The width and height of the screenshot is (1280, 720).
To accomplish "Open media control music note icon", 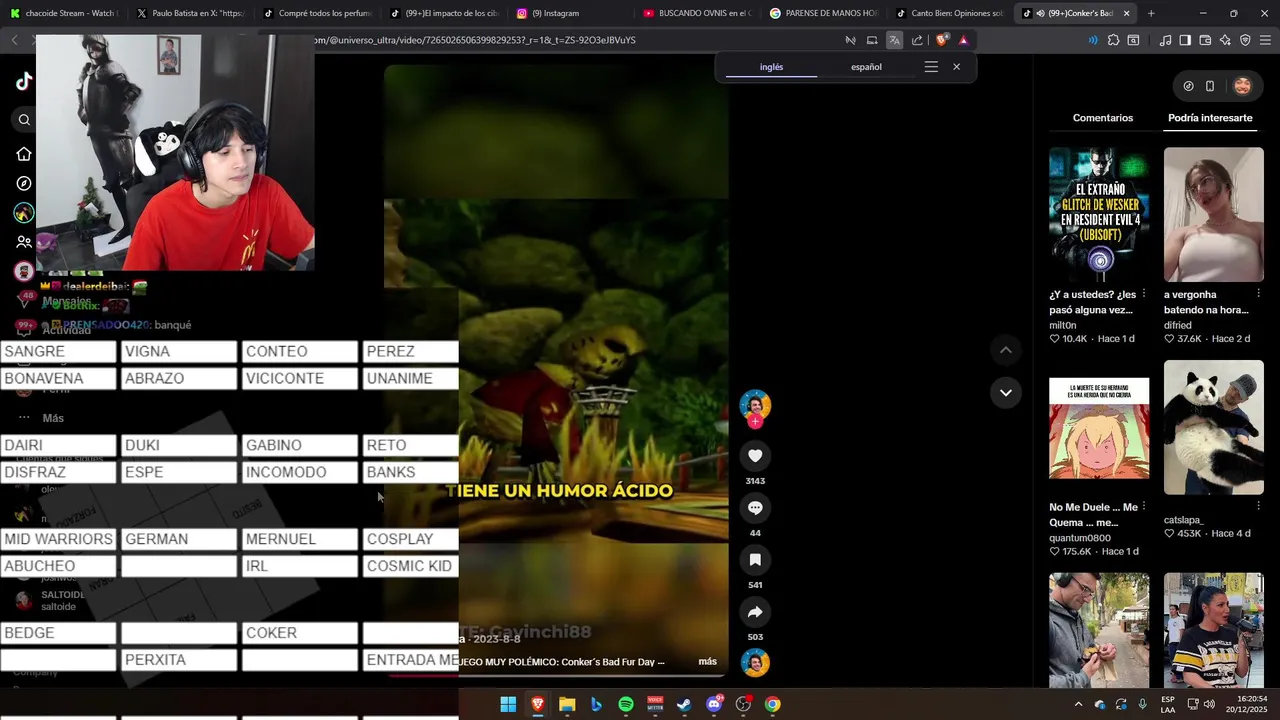I will pos(1165,40).
